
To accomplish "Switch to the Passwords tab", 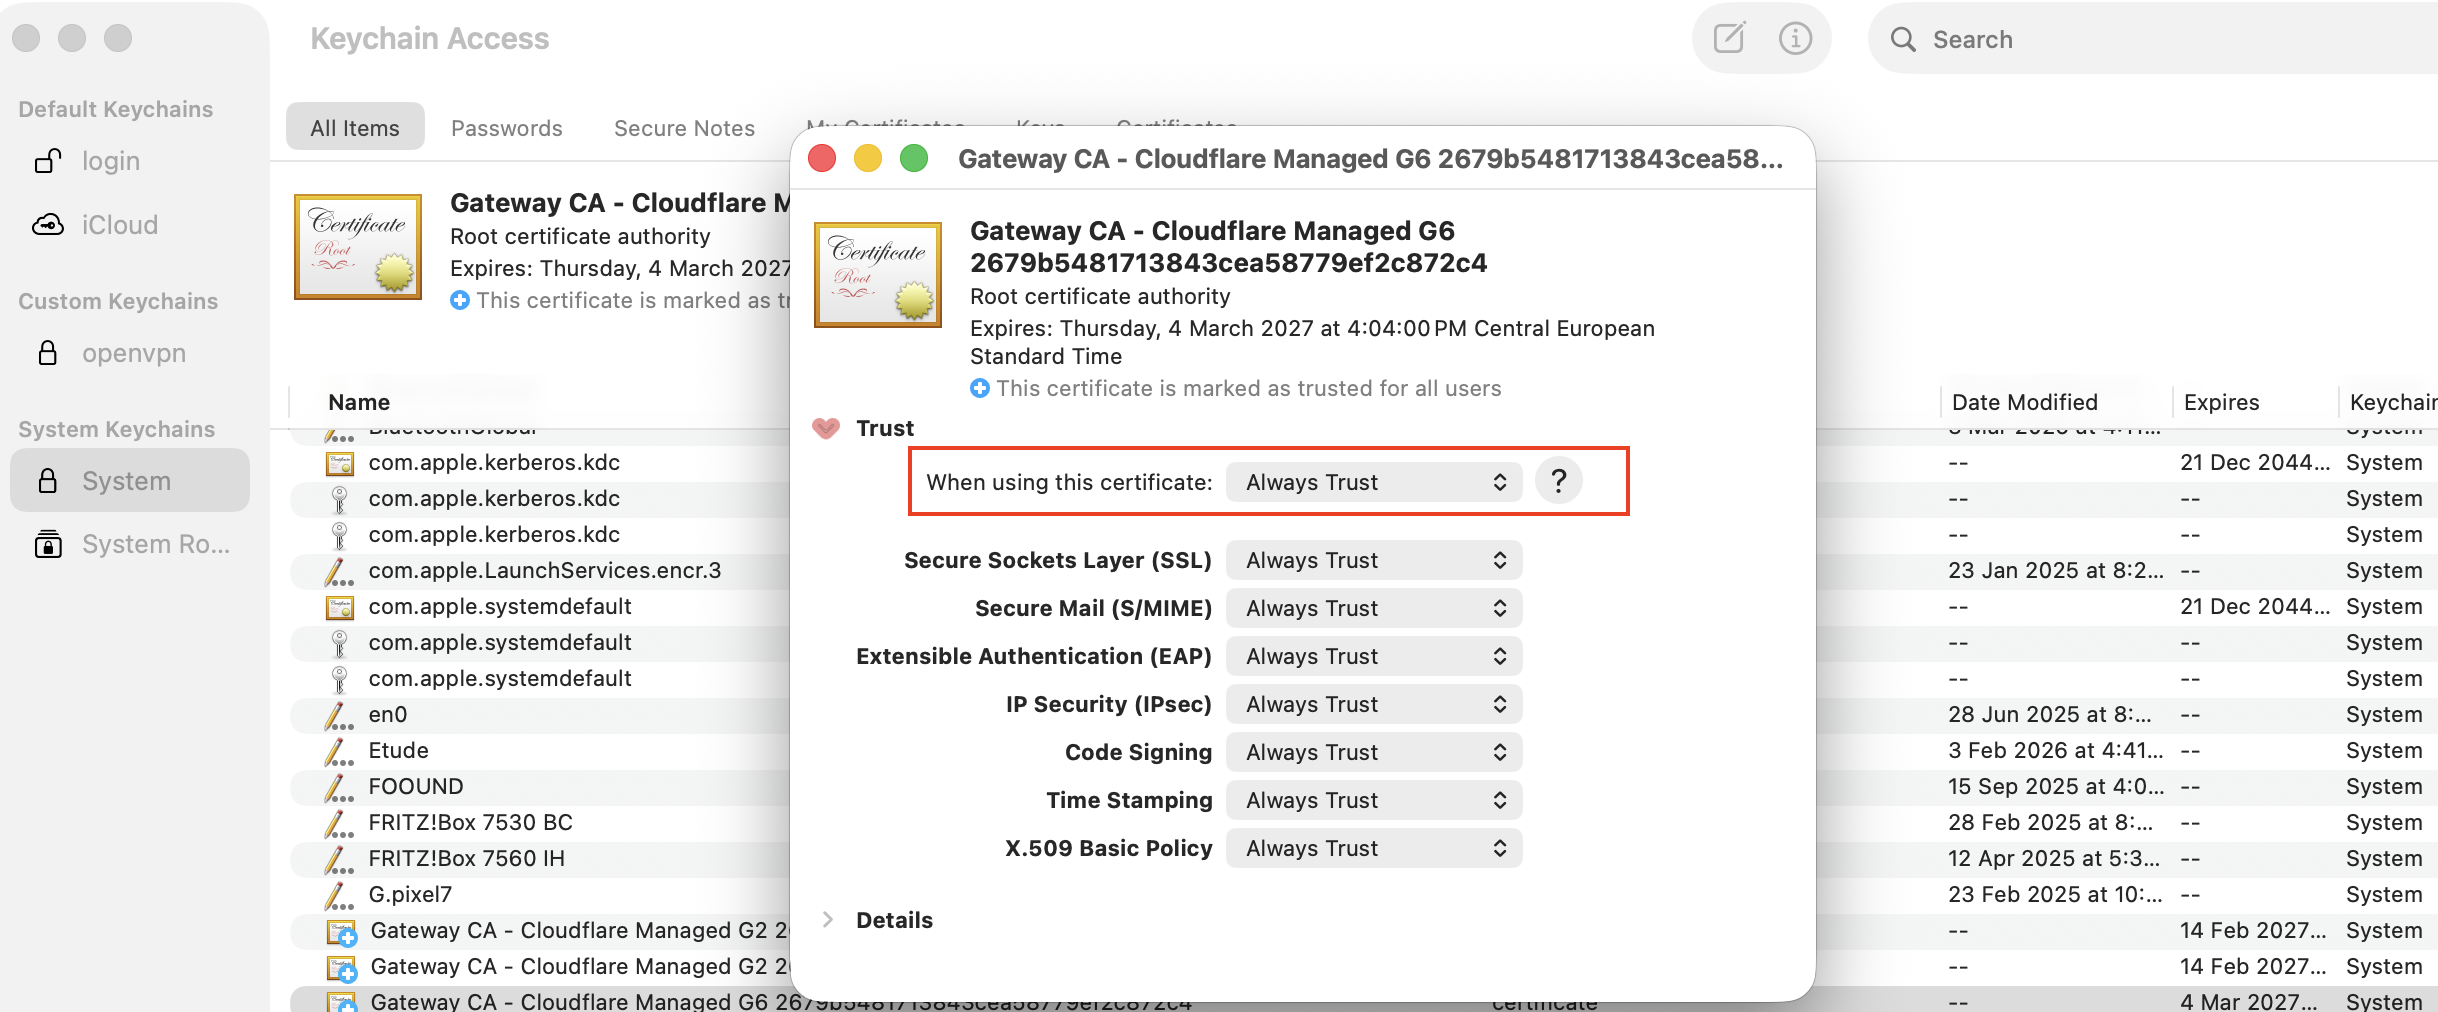I will click(506, 127).
